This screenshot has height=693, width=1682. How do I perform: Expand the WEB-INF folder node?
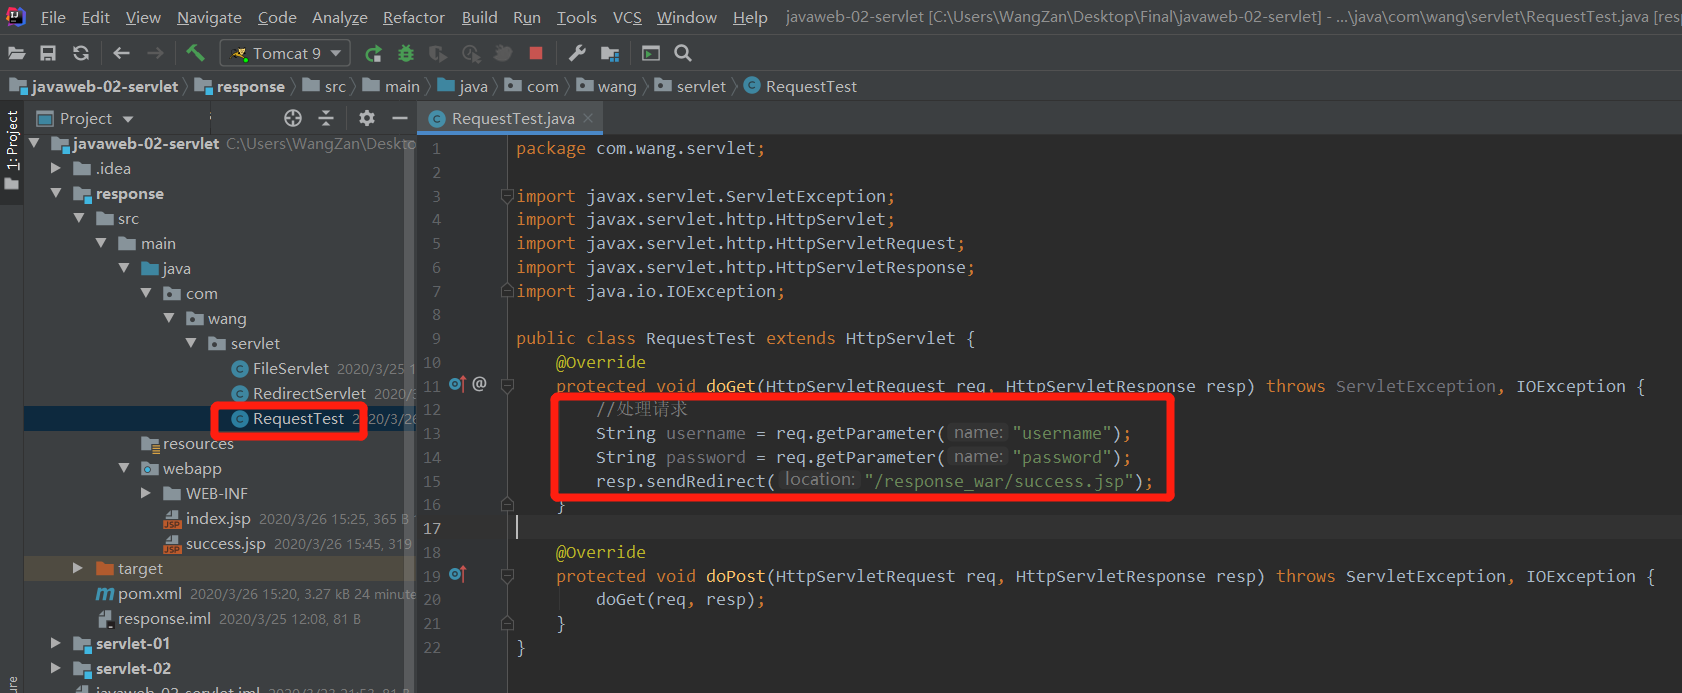(146, 493)
